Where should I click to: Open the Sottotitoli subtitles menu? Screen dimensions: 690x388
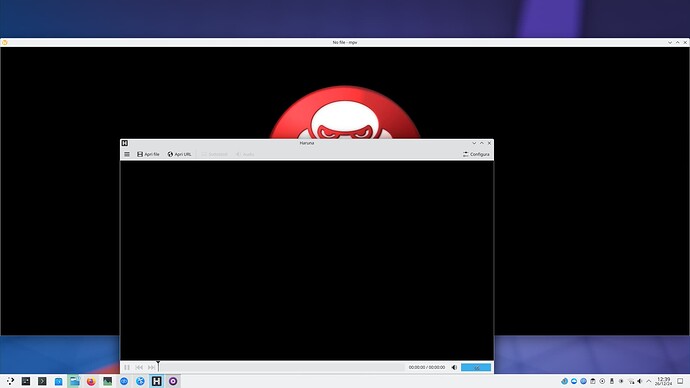(x=214, y=154)
